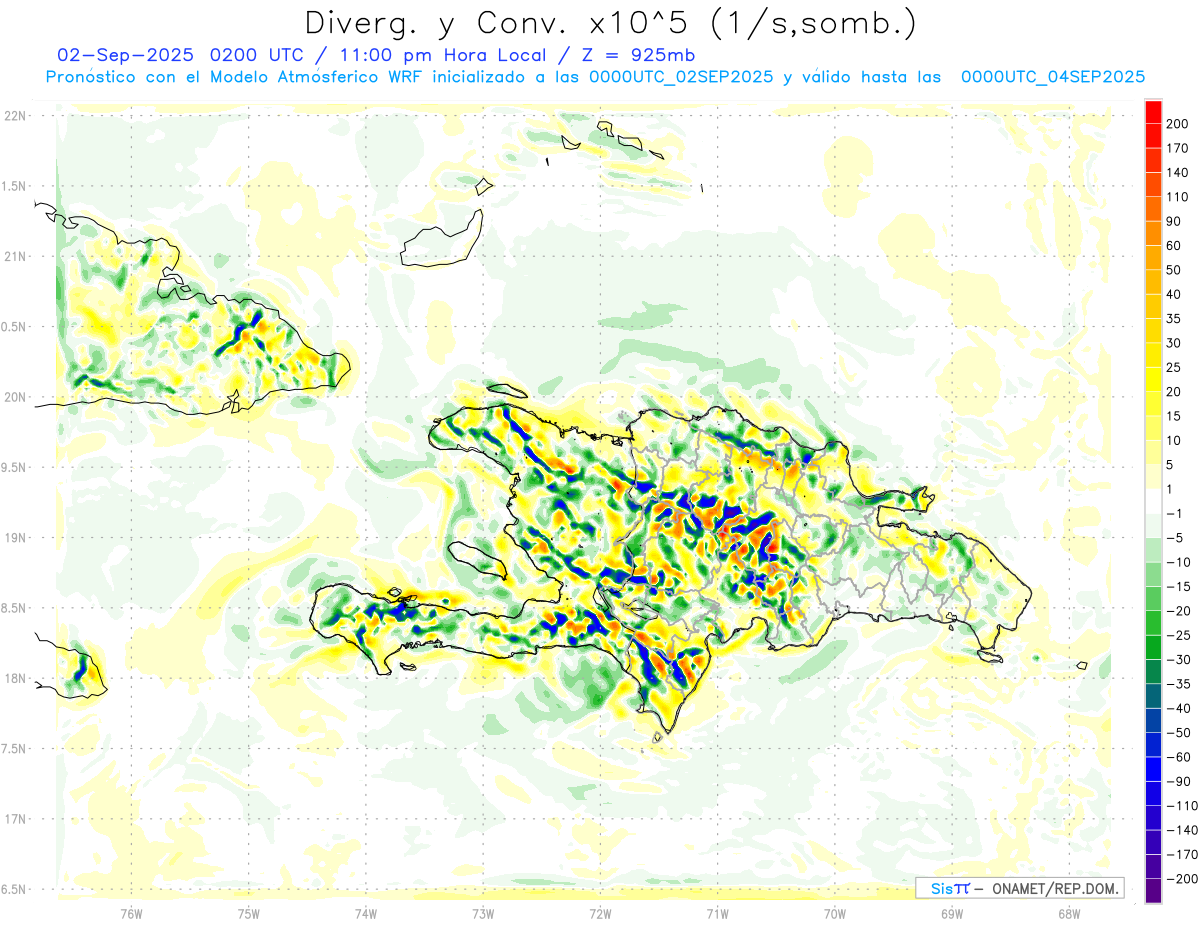This screenshot has width=1200, height=927.
Task: Click Gonâve Island in the gulf west of Haiti
Action: tap(477, 561)
